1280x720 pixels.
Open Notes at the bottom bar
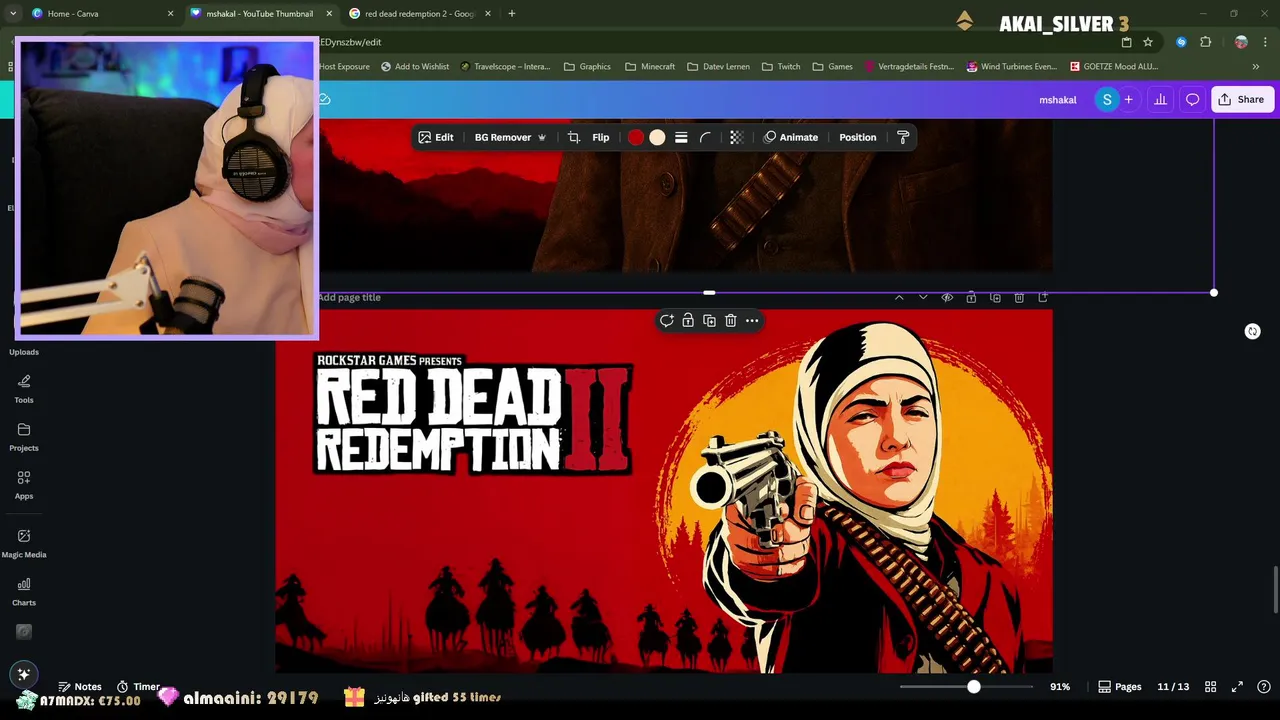pos(80,687)
